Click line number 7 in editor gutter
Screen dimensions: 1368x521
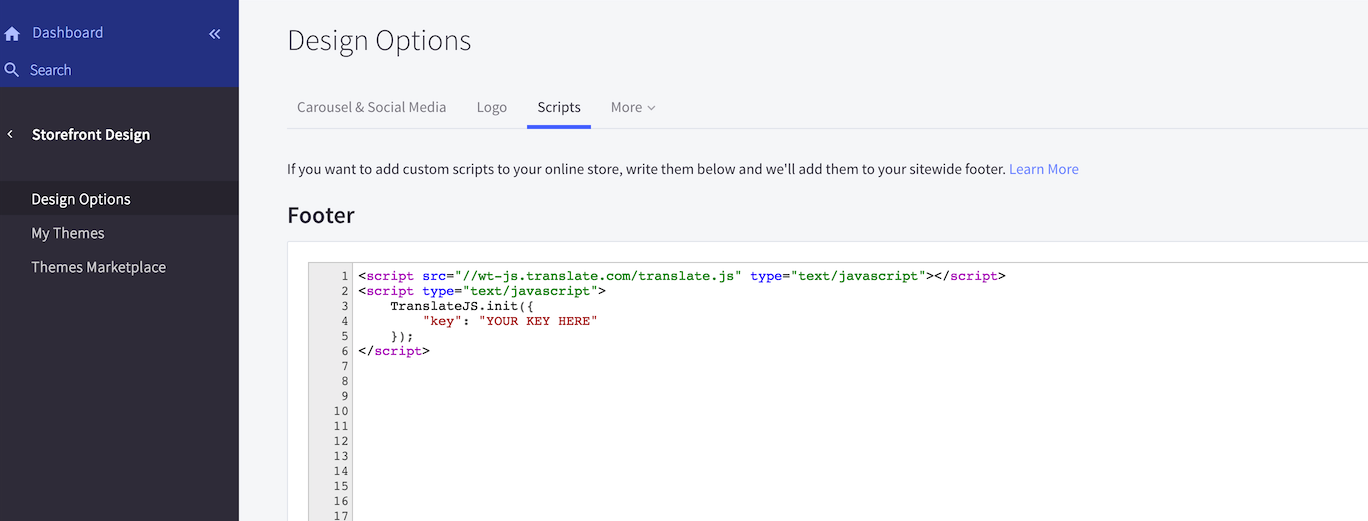(344, 366)
